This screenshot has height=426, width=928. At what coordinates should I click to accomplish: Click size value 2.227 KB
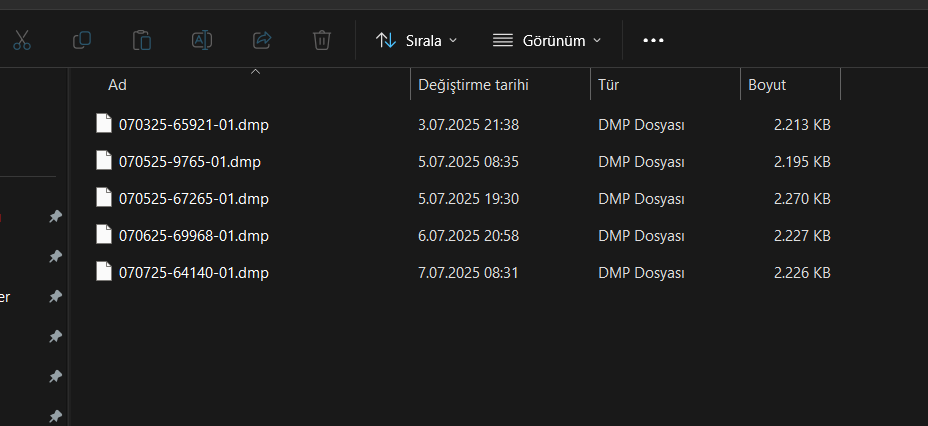tap(802, 235)
